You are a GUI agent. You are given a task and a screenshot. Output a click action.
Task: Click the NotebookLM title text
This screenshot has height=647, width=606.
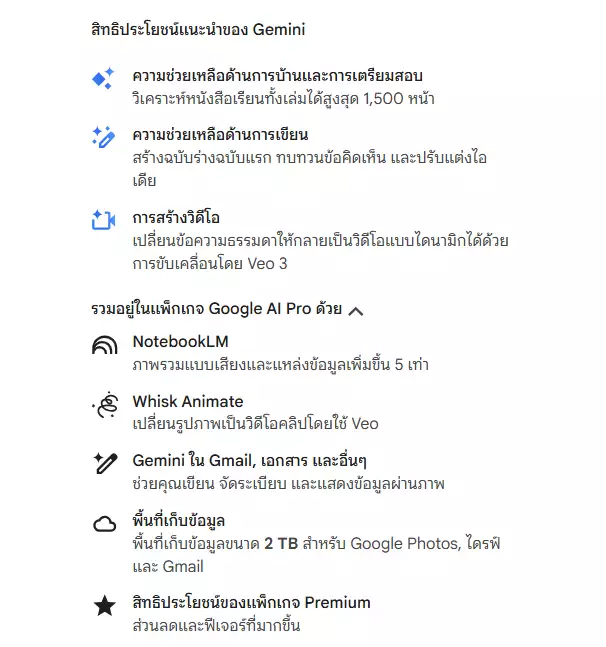(x=180, y=342)
